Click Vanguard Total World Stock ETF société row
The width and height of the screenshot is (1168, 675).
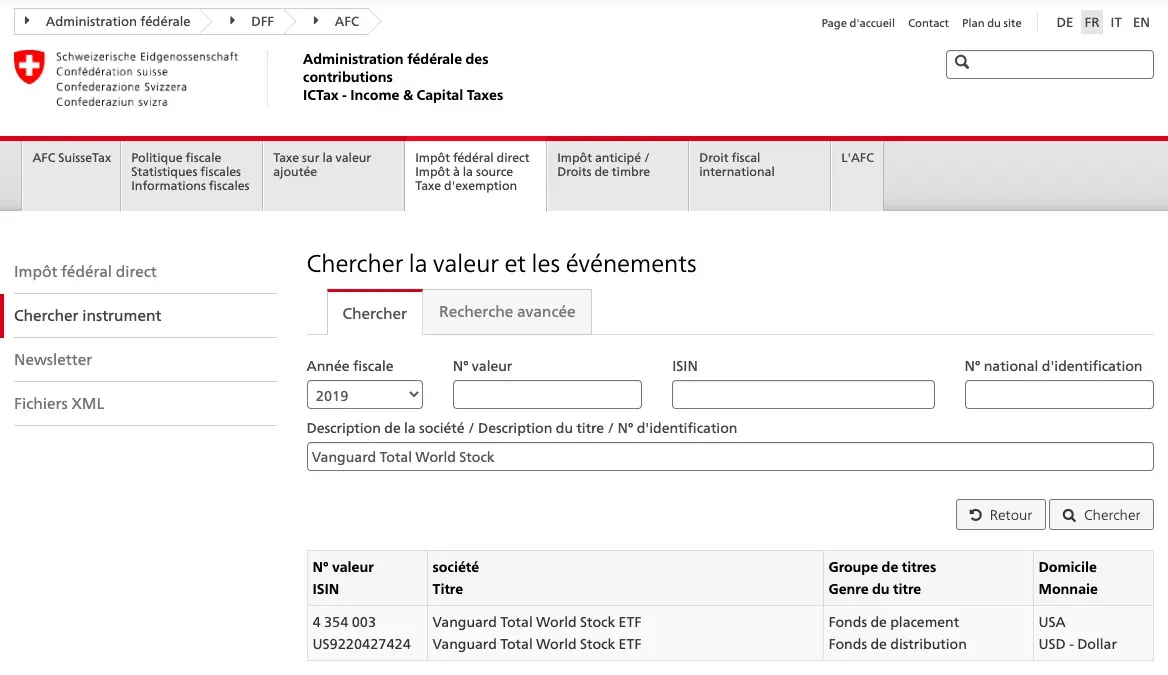click(536, 622)
